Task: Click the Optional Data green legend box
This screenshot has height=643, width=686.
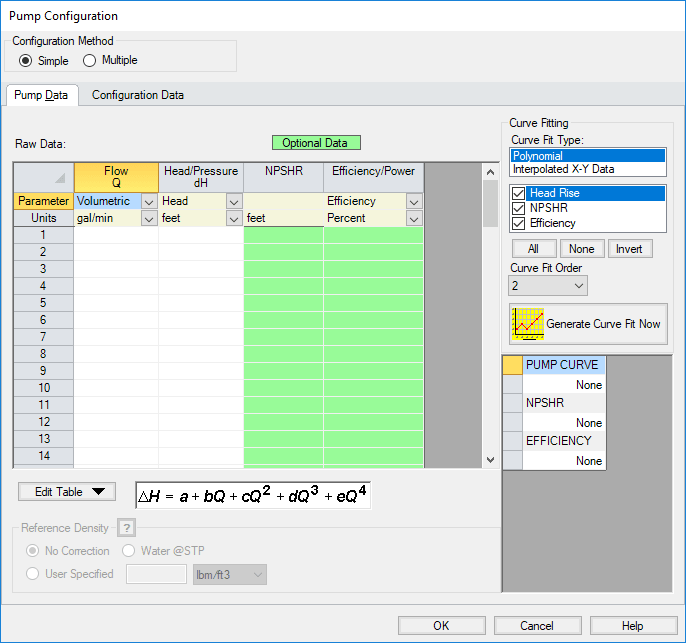Action: [316, 143]
